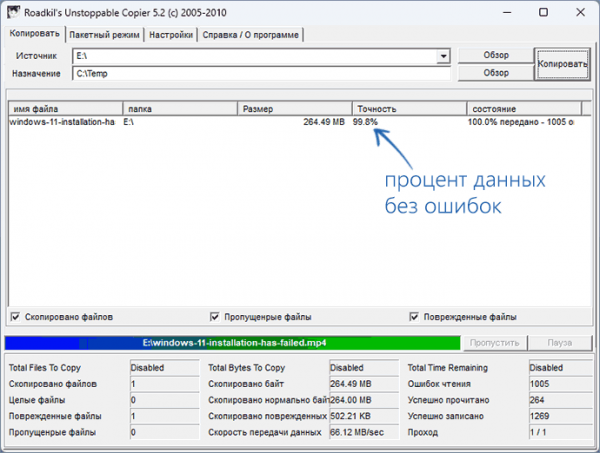
Task: Click Ошибок чтения value 1005
Action: [561, 384]
